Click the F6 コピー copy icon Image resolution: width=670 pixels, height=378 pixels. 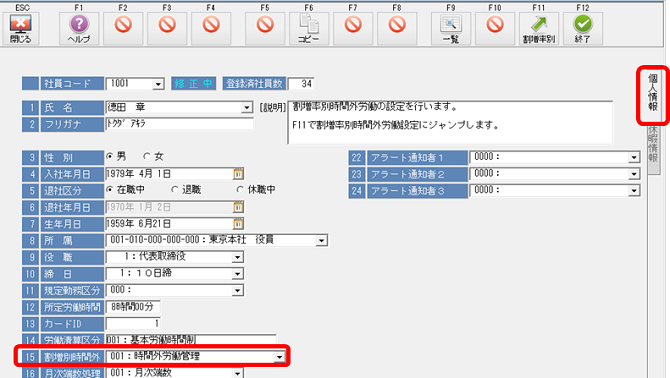[309, 28]
